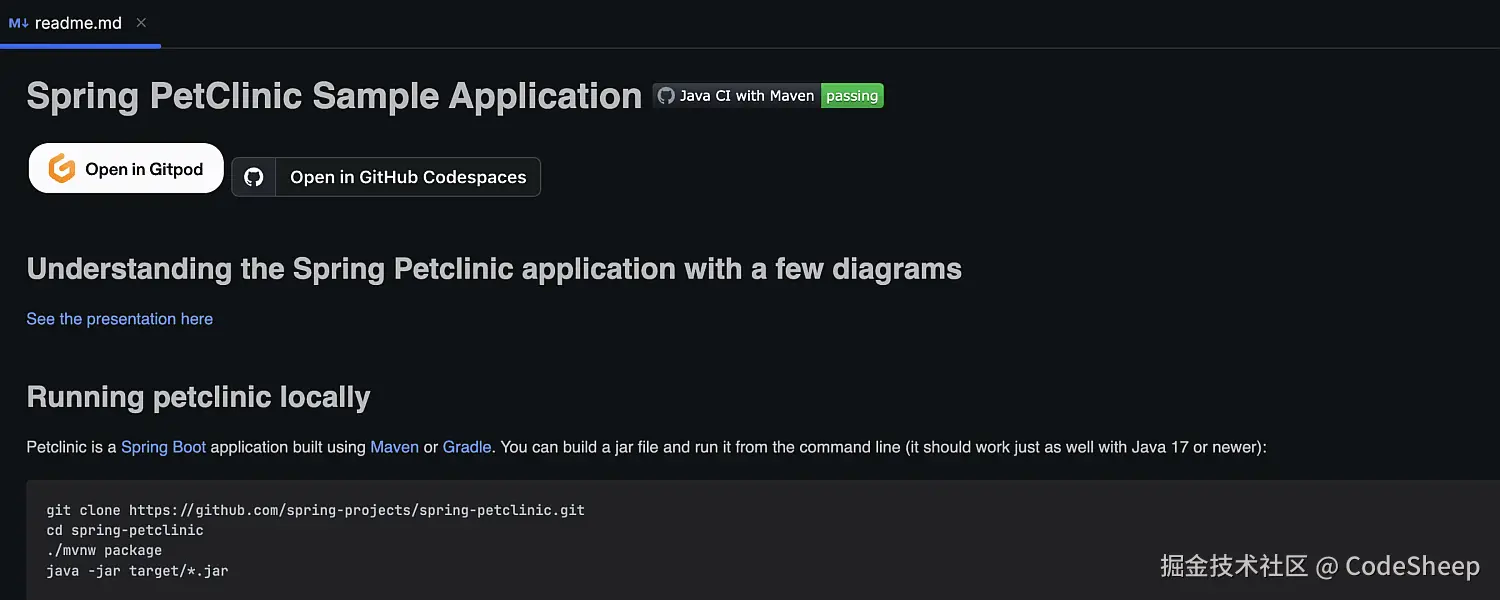Screen dimensions: 1500x600
Task: Click the java -jar target/*.jar command line
Action: click(x=137, y=571)
